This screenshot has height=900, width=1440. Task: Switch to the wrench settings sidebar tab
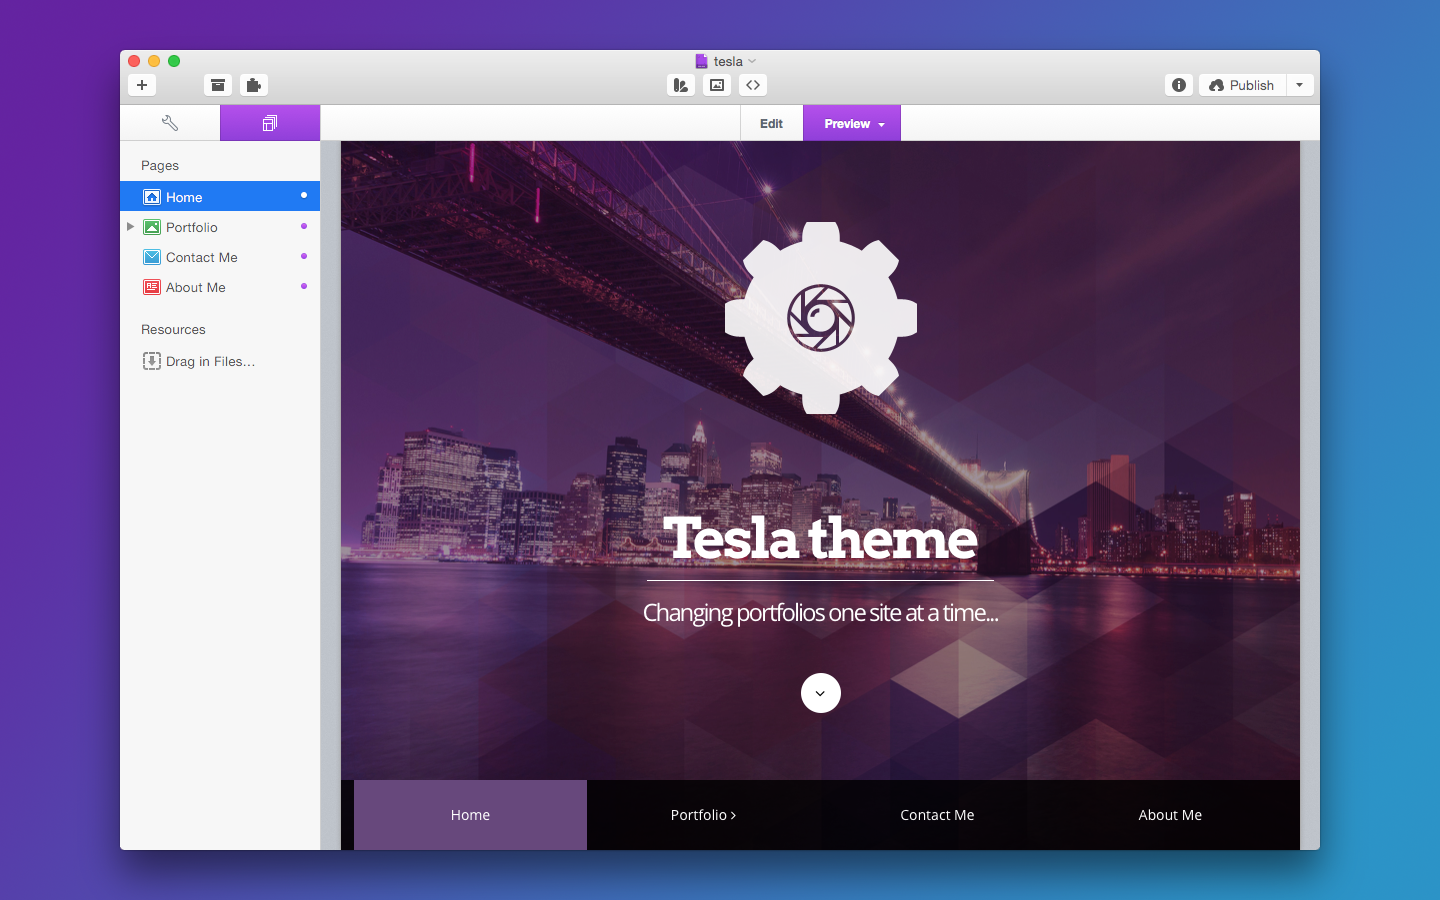point(170,123)
